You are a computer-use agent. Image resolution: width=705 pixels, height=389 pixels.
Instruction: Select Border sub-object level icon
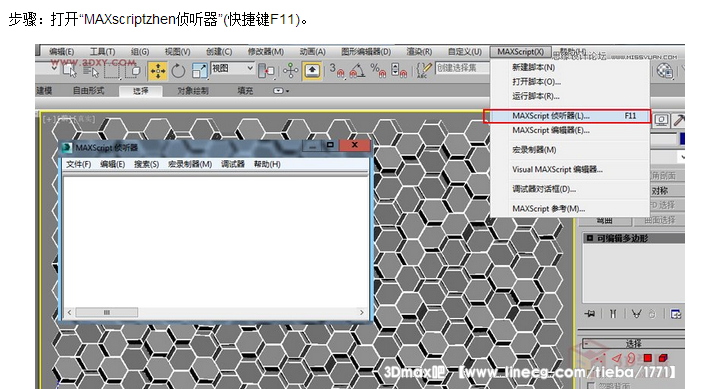(x=631, y=358)
